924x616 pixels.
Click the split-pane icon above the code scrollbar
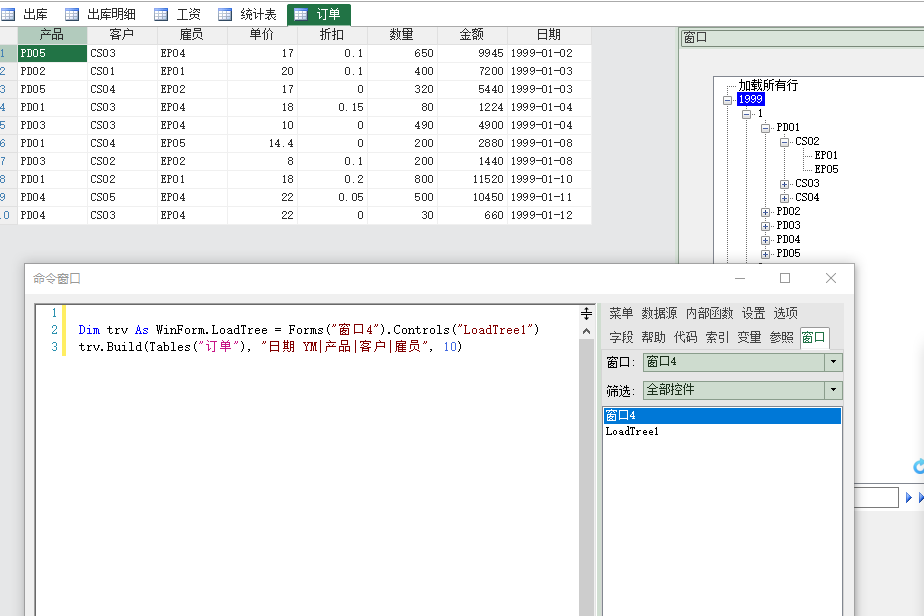[x=586, y=313]
